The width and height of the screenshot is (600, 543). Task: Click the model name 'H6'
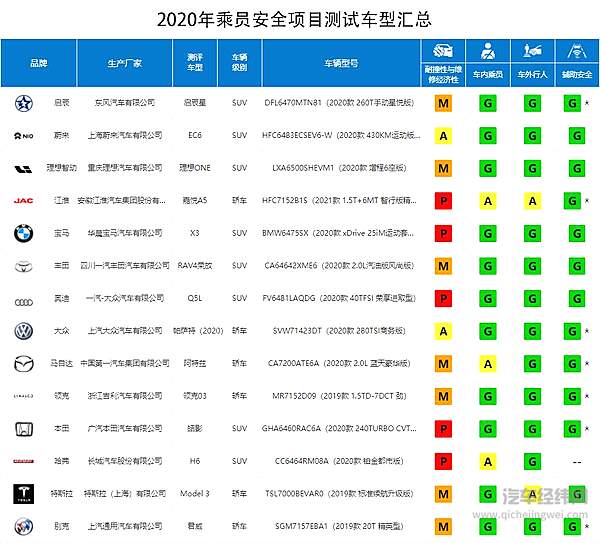[x=195, y=461]
